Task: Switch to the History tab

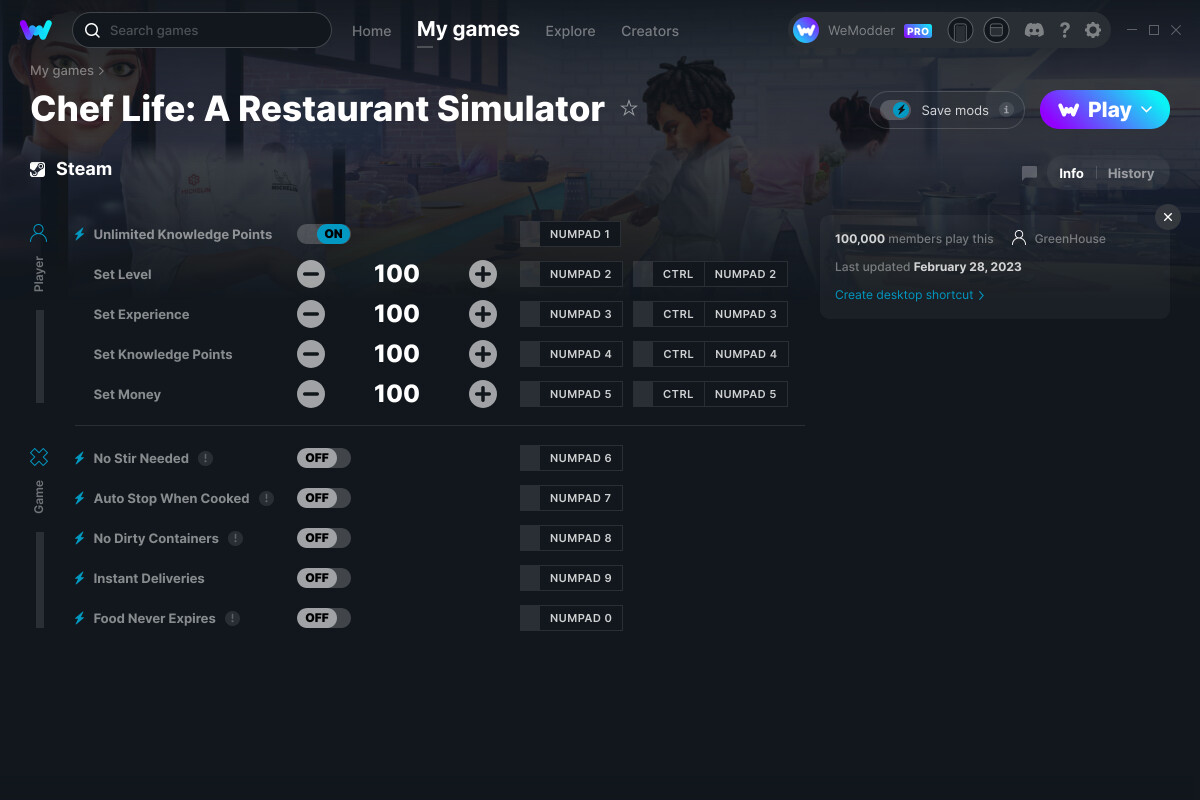Action: tap(1131, 173)
